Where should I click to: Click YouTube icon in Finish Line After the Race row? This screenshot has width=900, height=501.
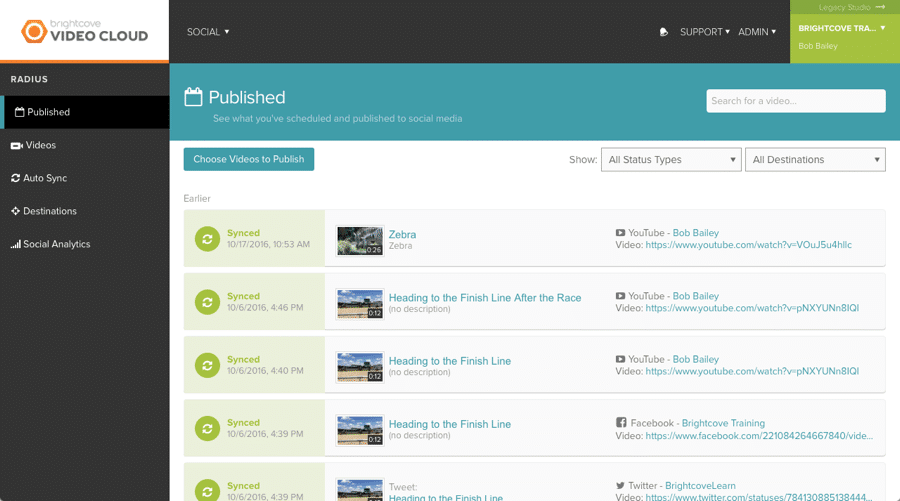(x=620, y=296)
